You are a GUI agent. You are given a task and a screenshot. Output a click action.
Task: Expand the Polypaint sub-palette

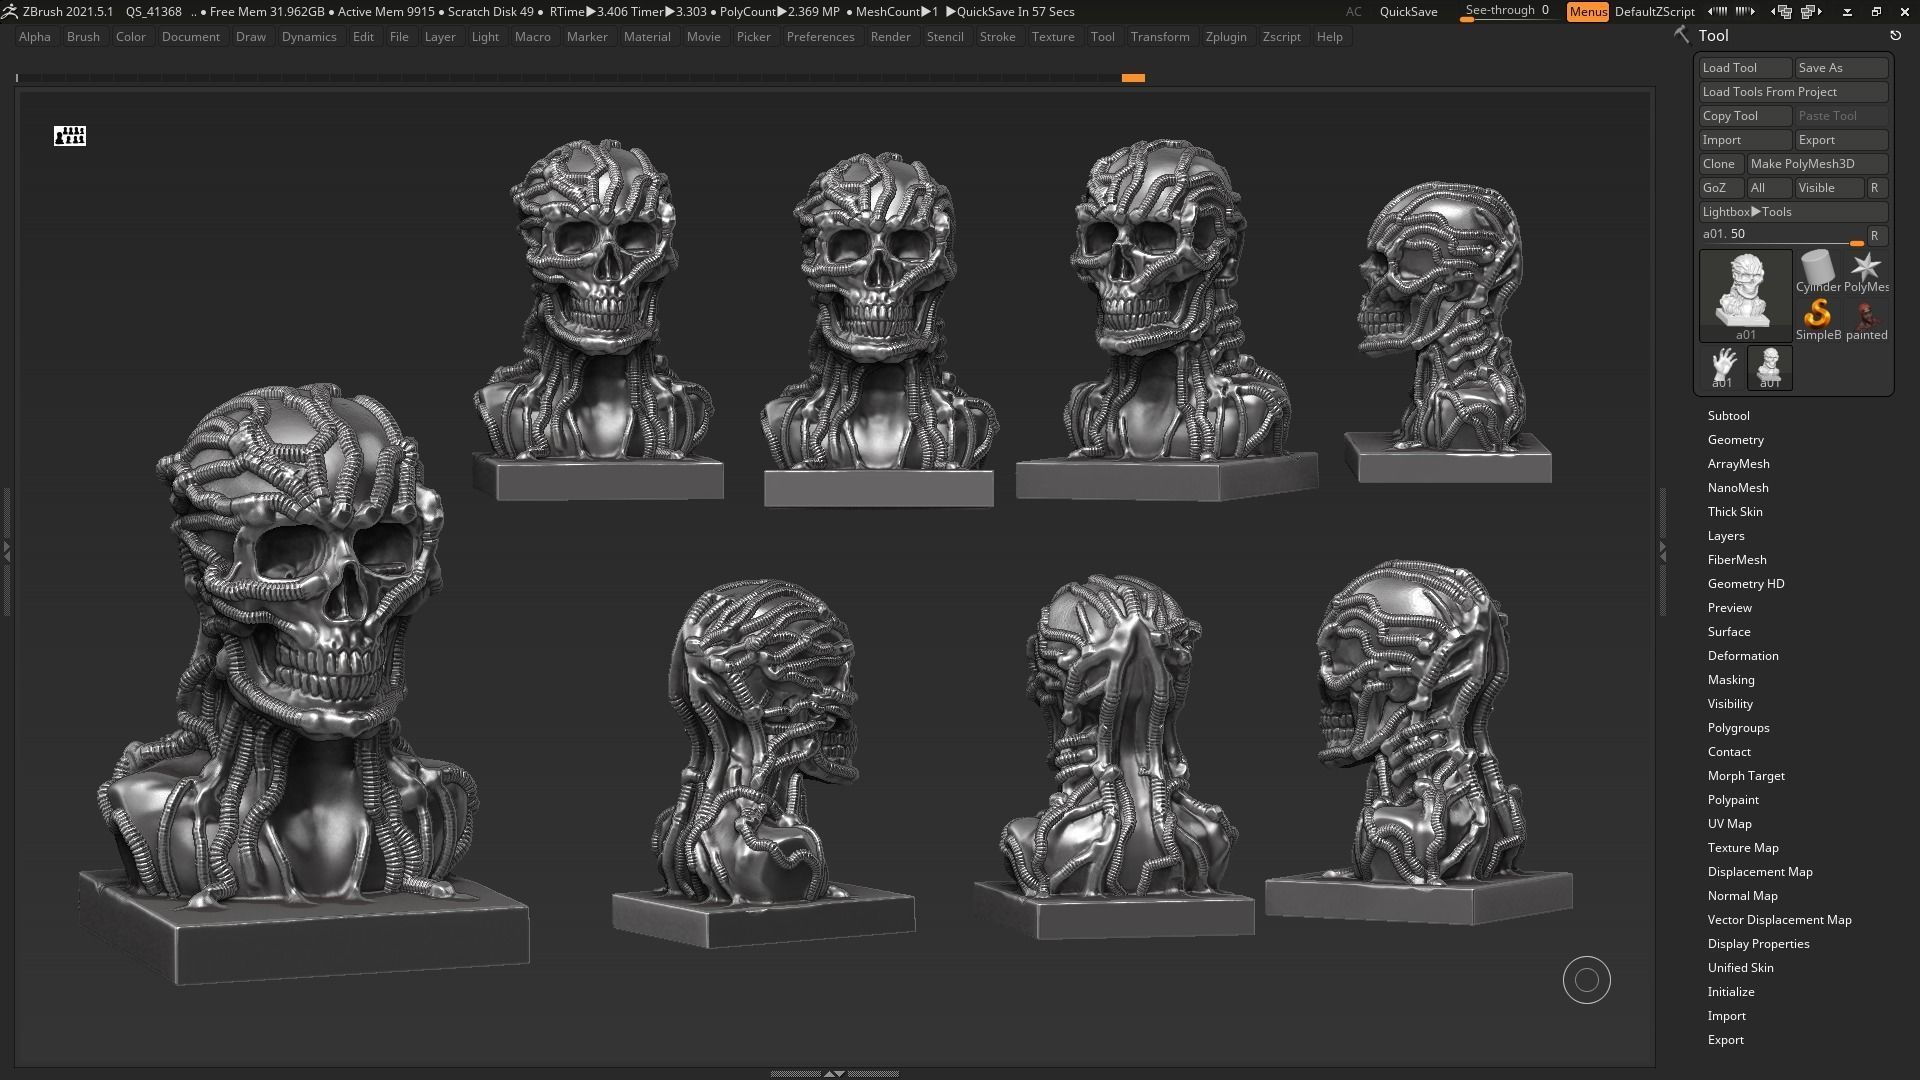[x=1733, y=800]
